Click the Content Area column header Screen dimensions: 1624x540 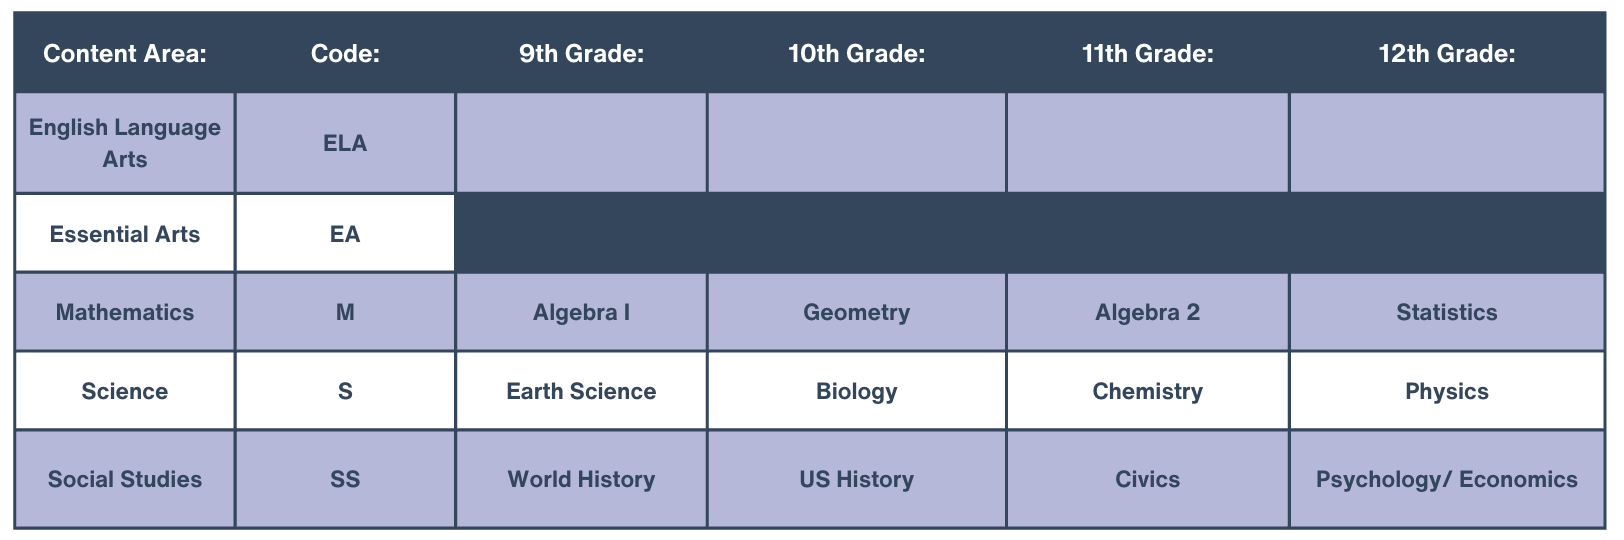click(125, 54)
